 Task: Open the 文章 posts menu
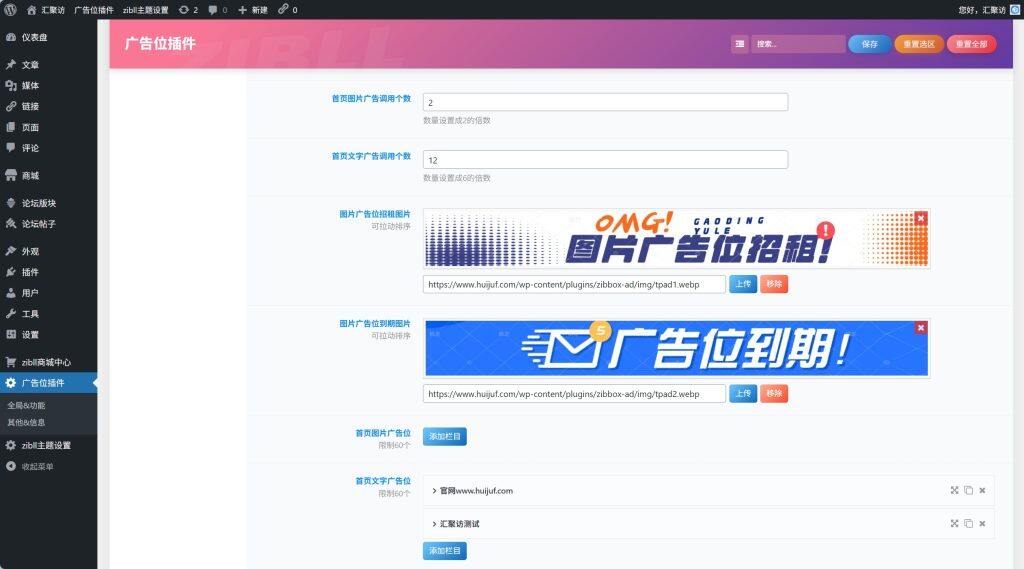coord(48,65)
